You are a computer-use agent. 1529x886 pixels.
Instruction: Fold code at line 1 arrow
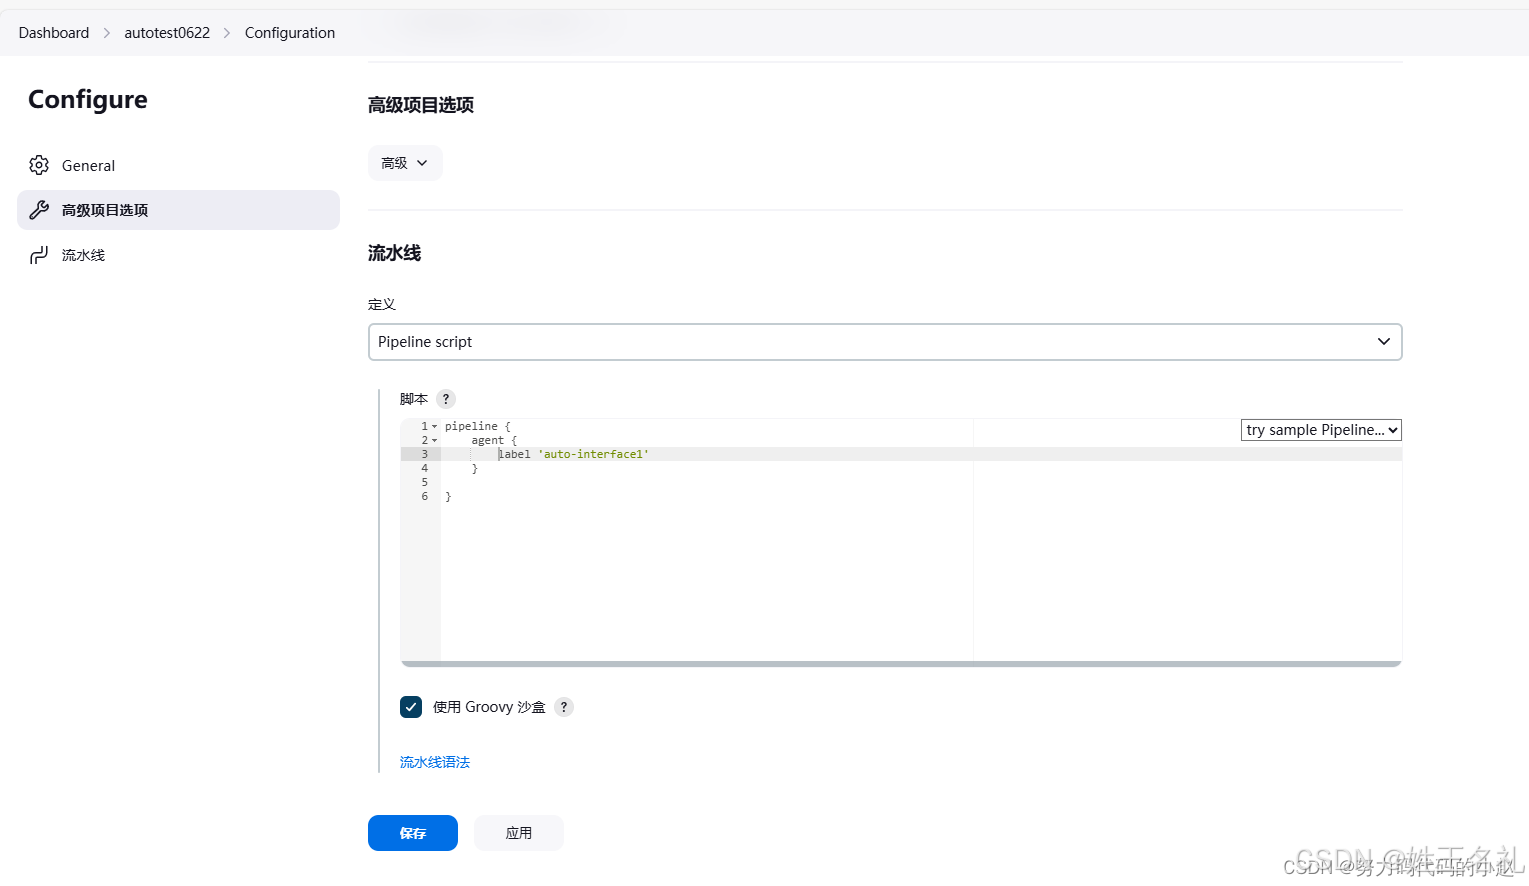click(x=434, y=426)
